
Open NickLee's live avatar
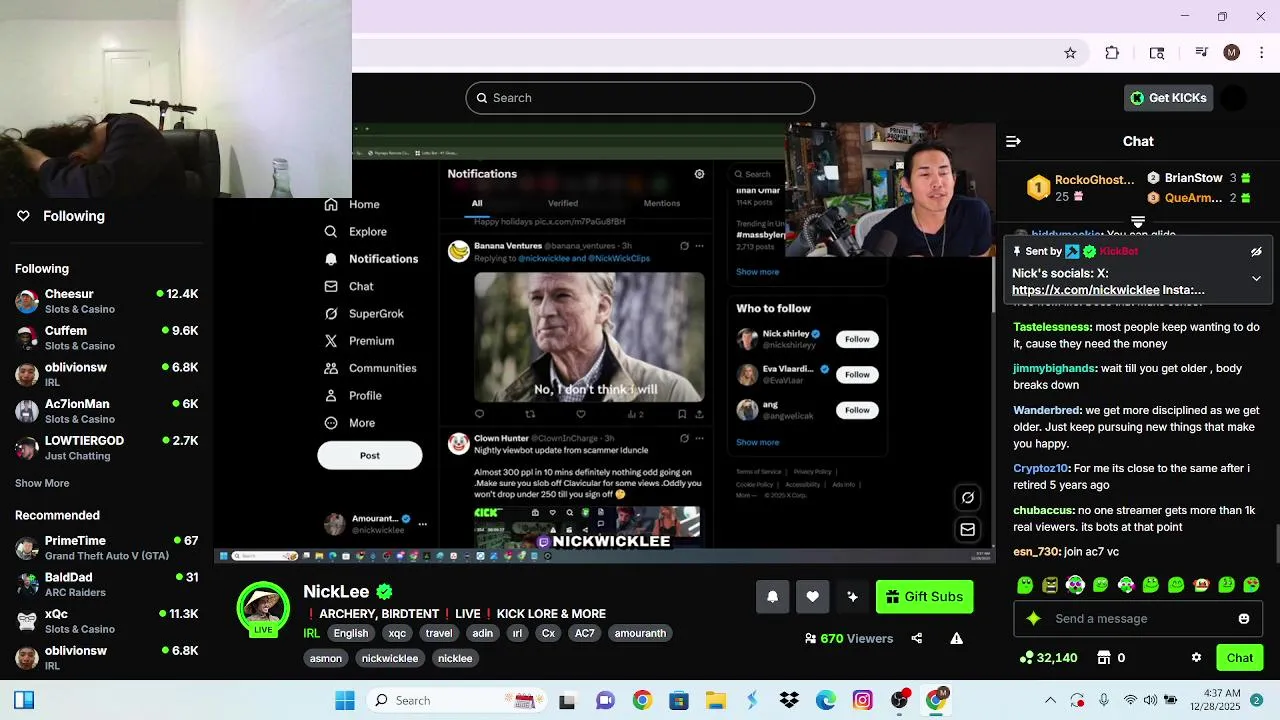263,608
